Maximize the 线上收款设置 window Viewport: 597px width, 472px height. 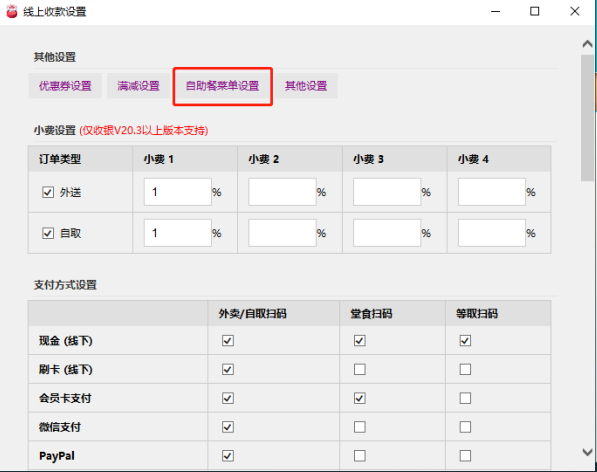click(535, 11)
